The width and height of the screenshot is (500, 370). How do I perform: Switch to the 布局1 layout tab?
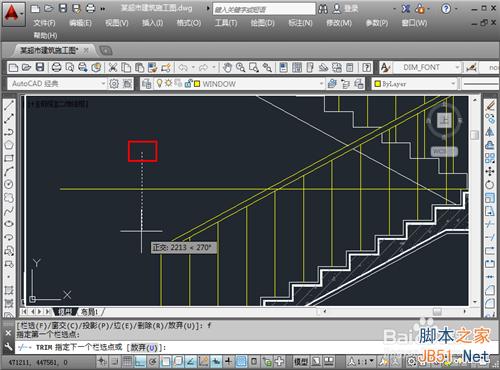tap(89, 312)
